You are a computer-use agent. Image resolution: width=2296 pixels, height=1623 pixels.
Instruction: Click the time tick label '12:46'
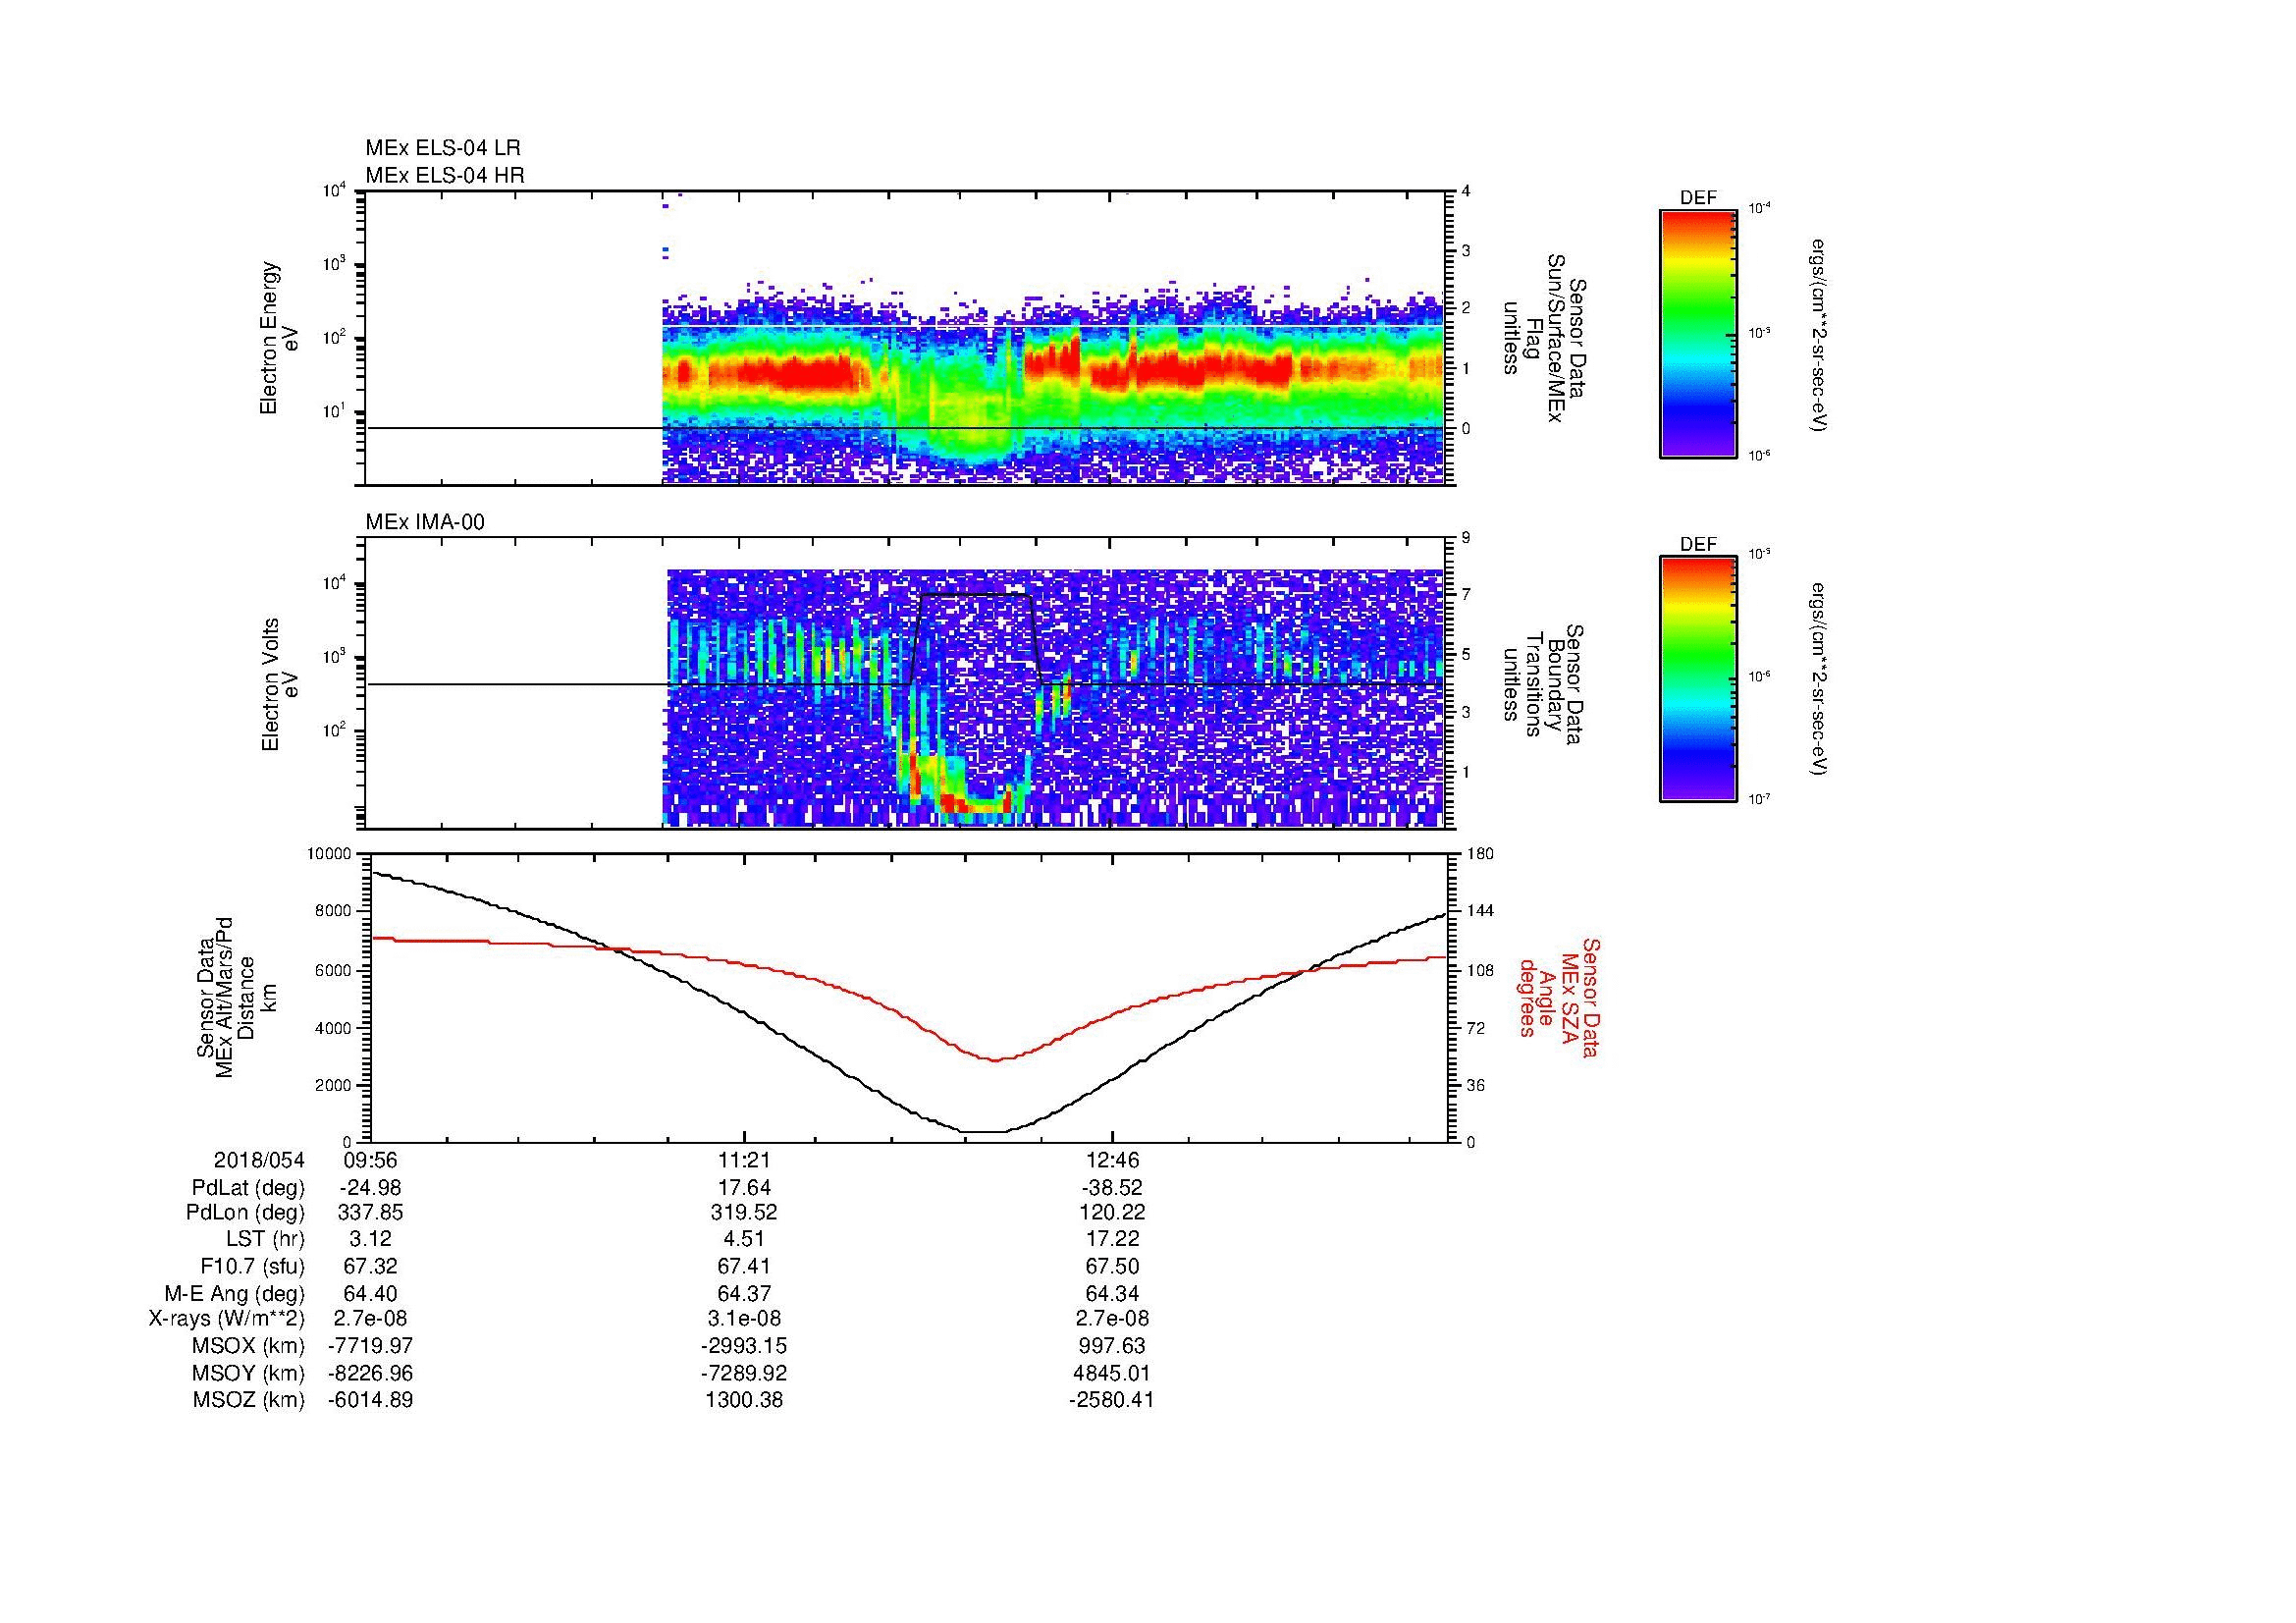coord(1113,1160)
